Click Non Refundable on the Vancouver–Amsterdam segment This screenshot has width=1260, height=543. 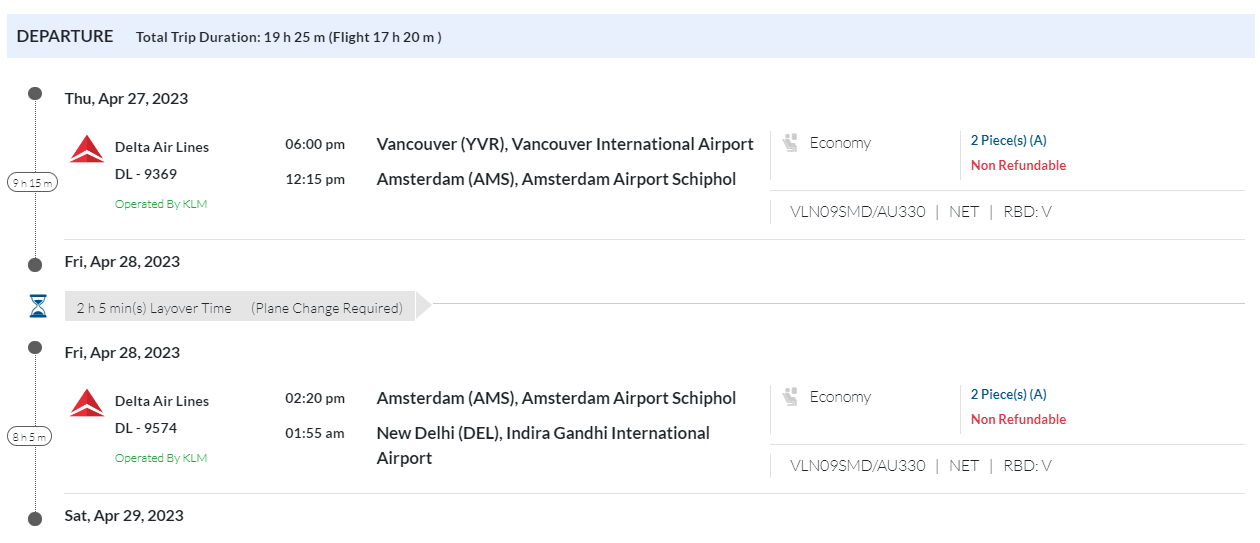pos(1018,166)
